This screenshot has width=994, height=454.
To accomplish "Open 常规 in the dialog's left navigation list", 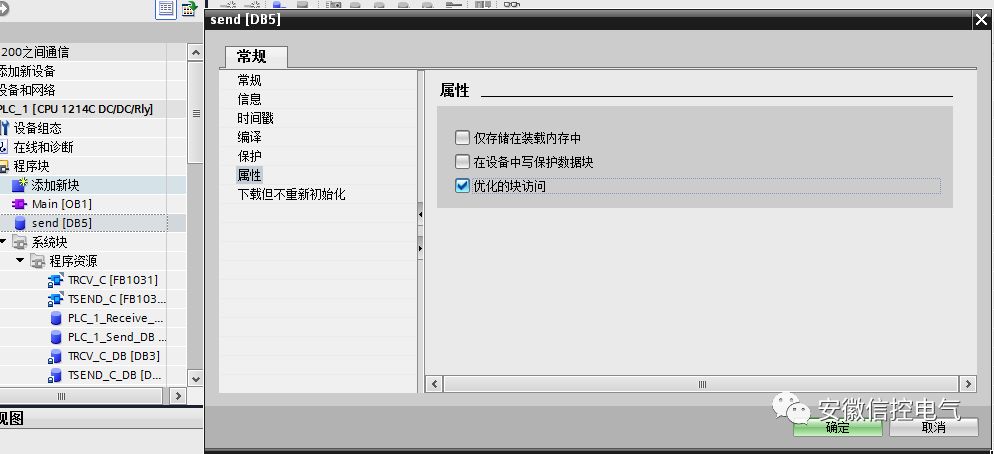I will pos(250,81).
